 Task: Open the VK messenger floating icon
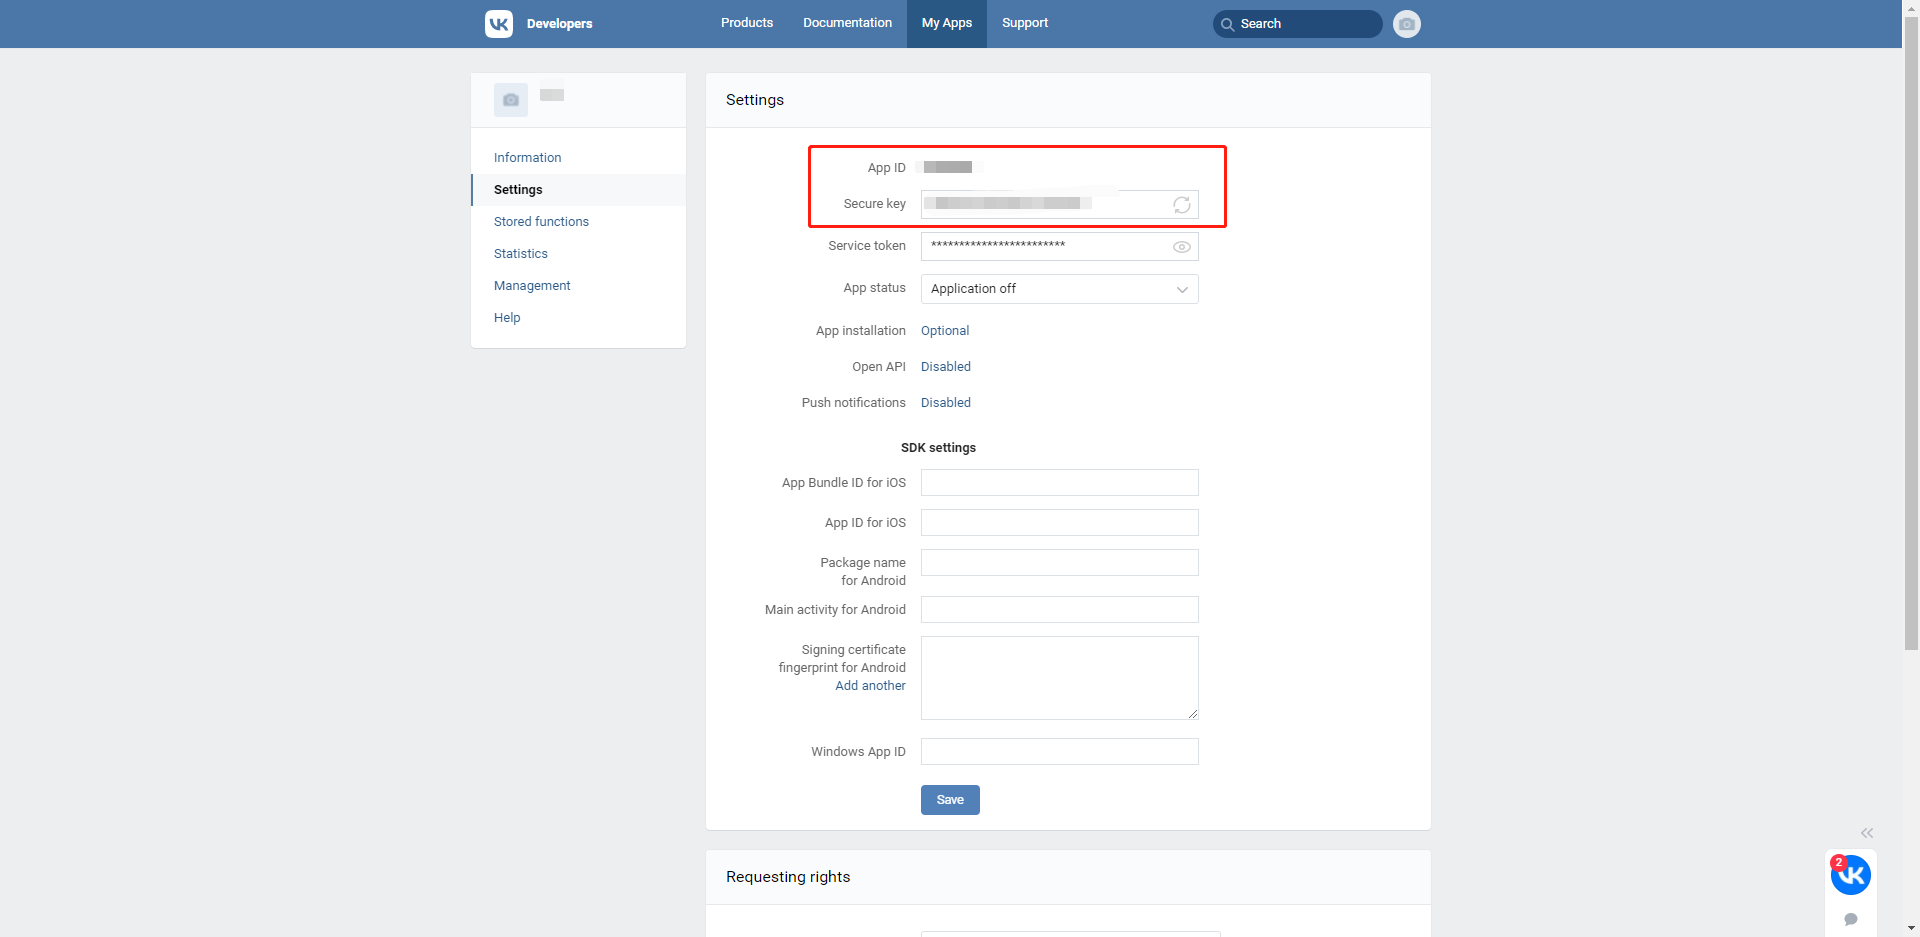coord(1850,875)
